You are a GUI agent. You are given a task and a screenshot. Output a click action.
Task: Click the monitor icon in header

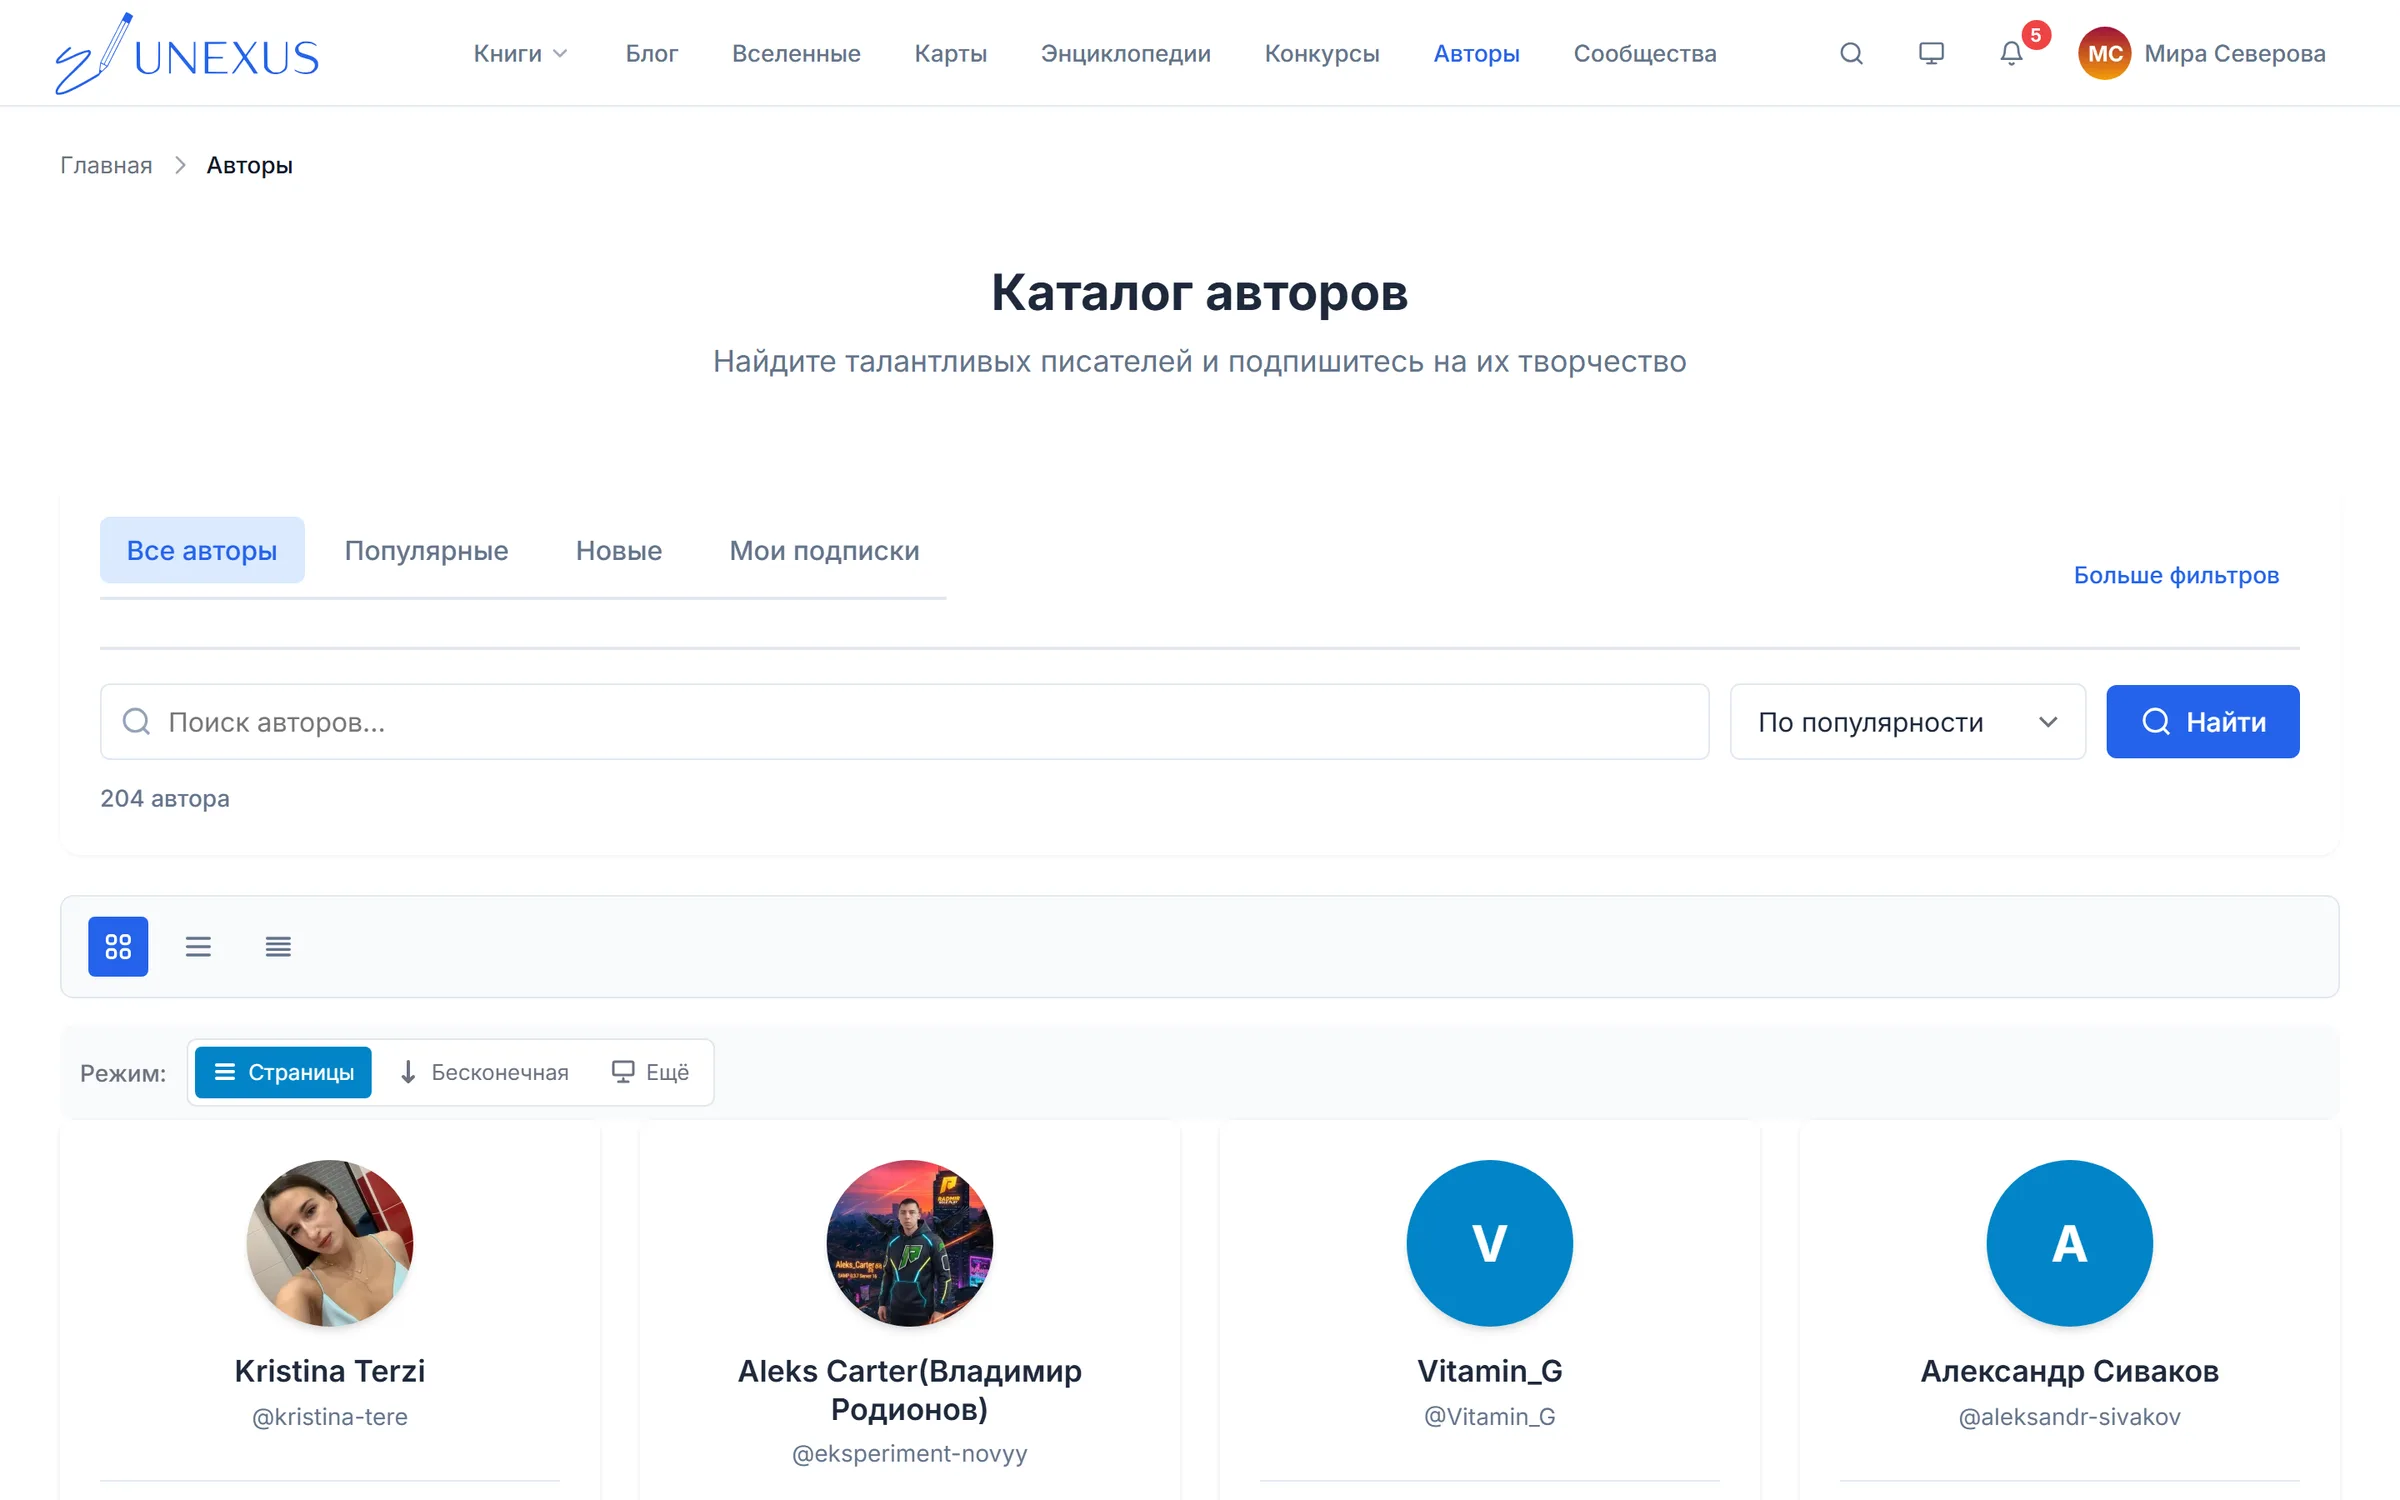(x=1931, y=53)
